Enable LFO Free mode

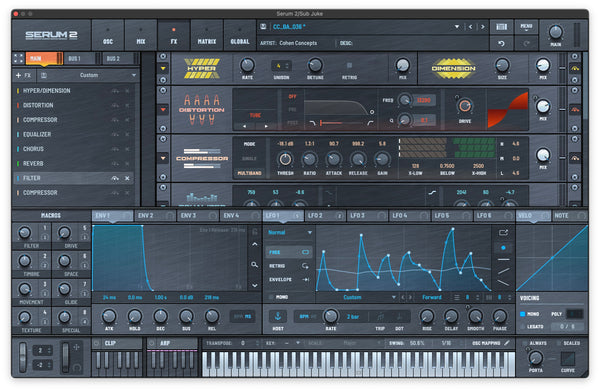289,252
